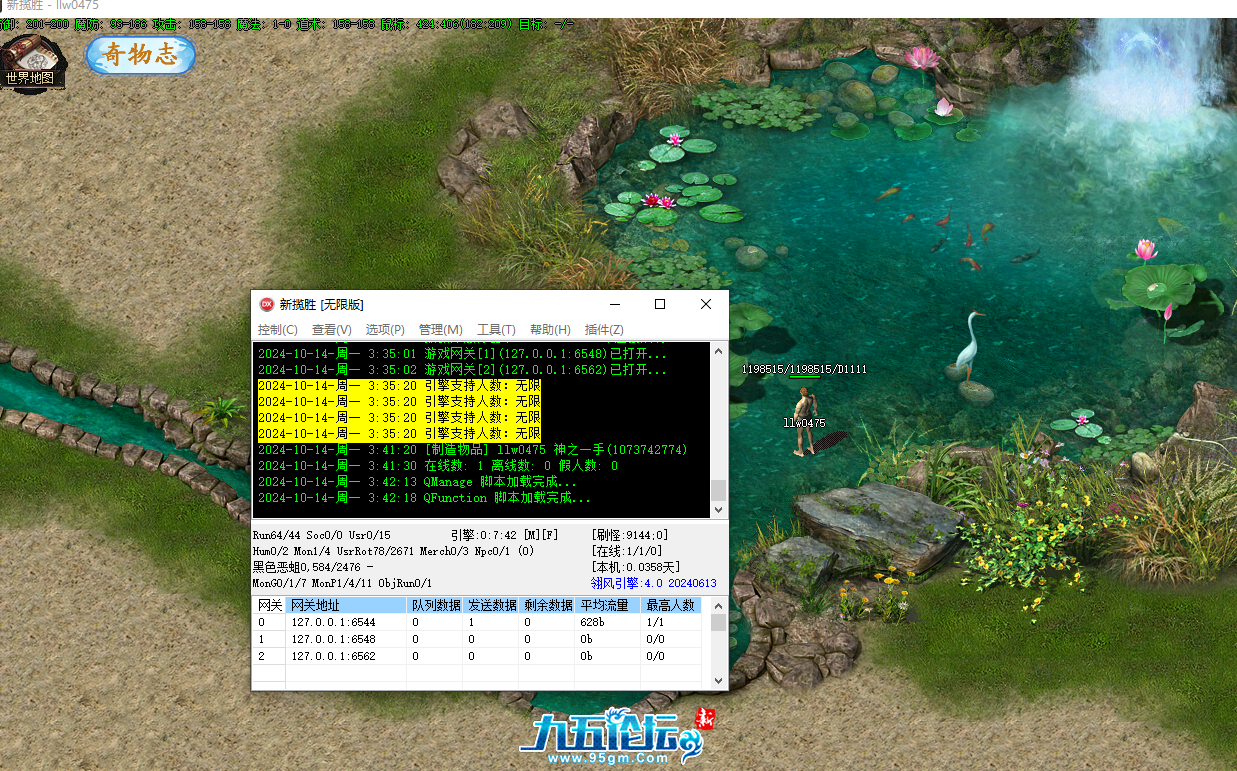Click the 发送数据 column header

pyautogui.click(x=491, y=605)
